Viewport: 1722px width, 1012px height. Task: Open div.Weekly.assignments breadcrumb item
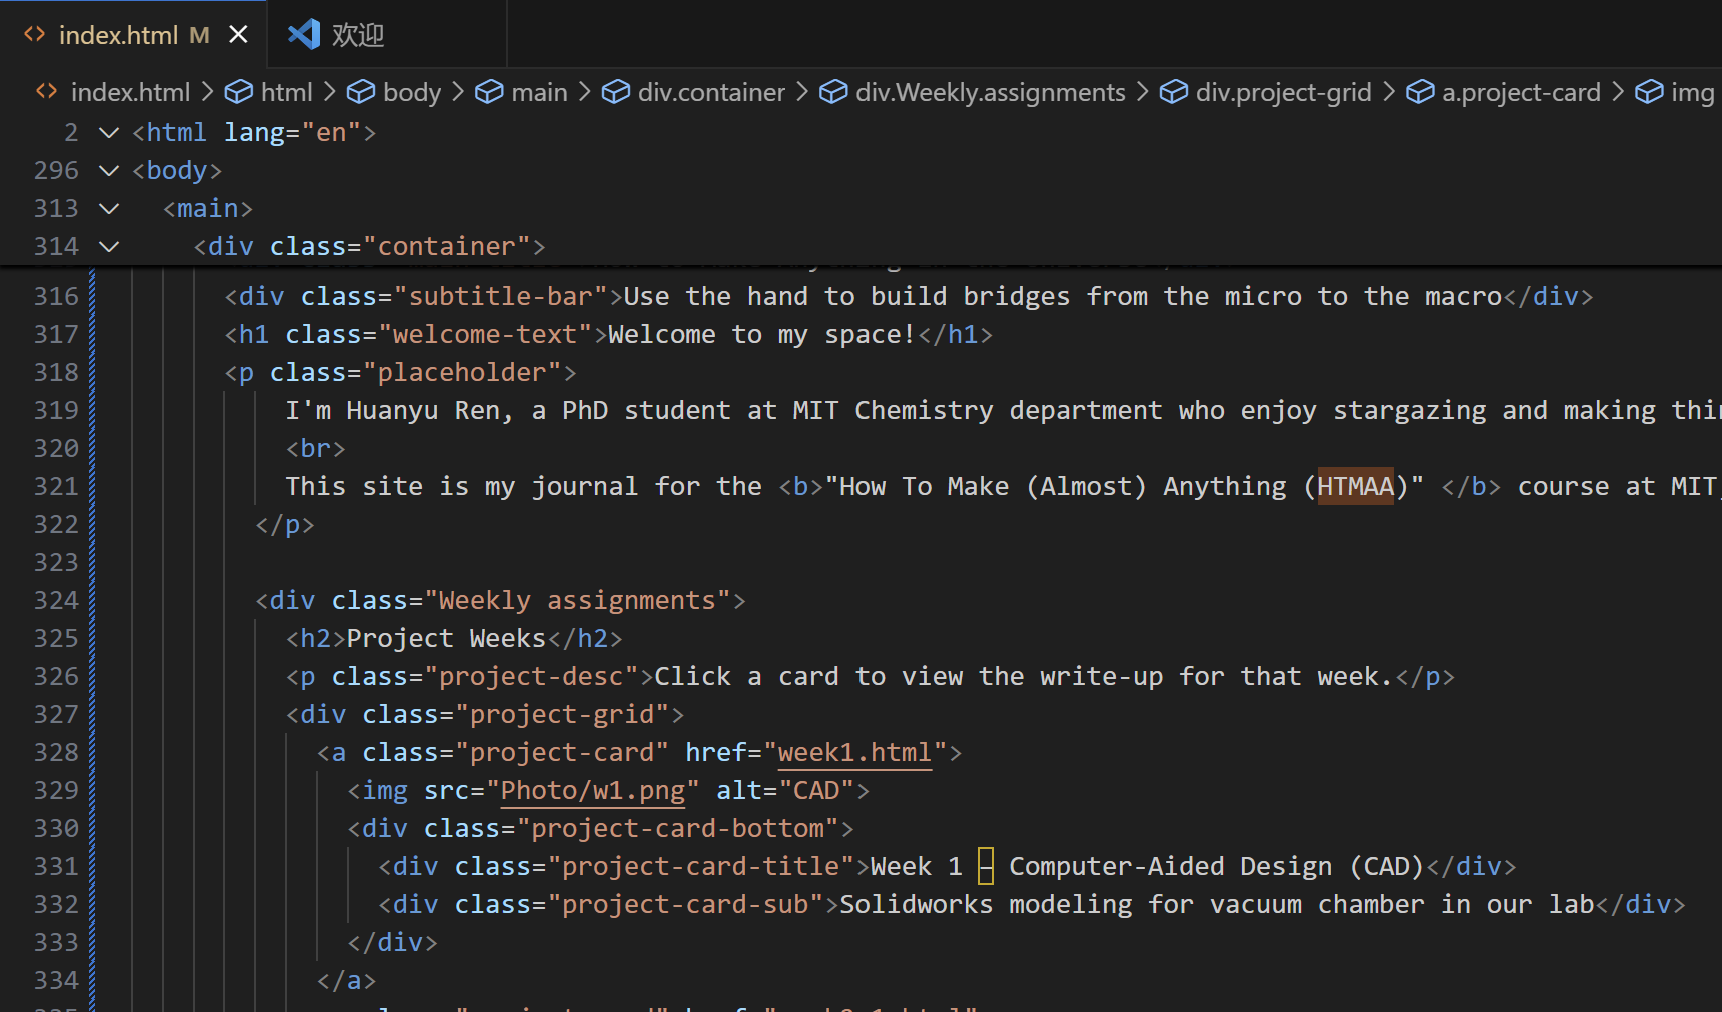pos(989,92)
